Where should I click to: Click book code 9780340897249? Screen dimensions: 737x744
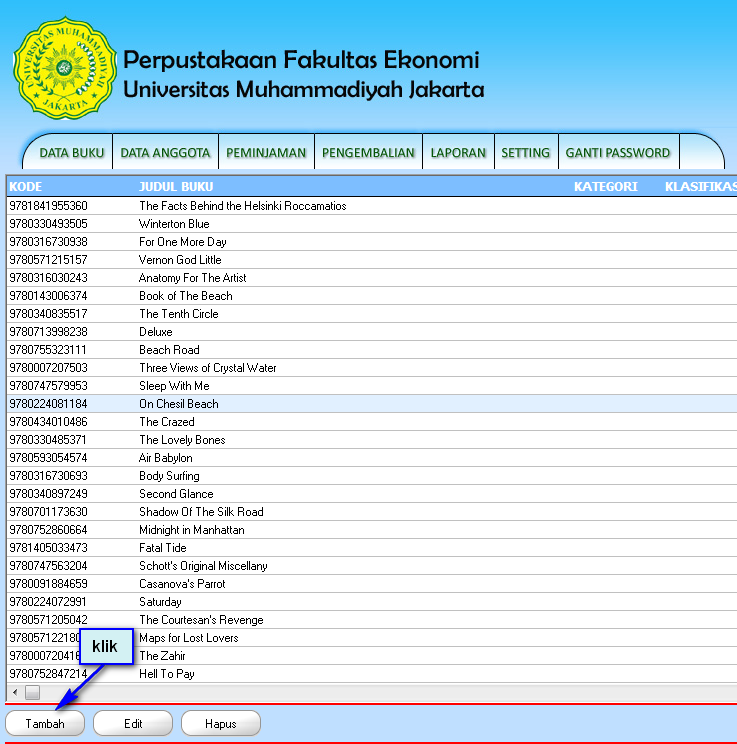coord(48,494)
